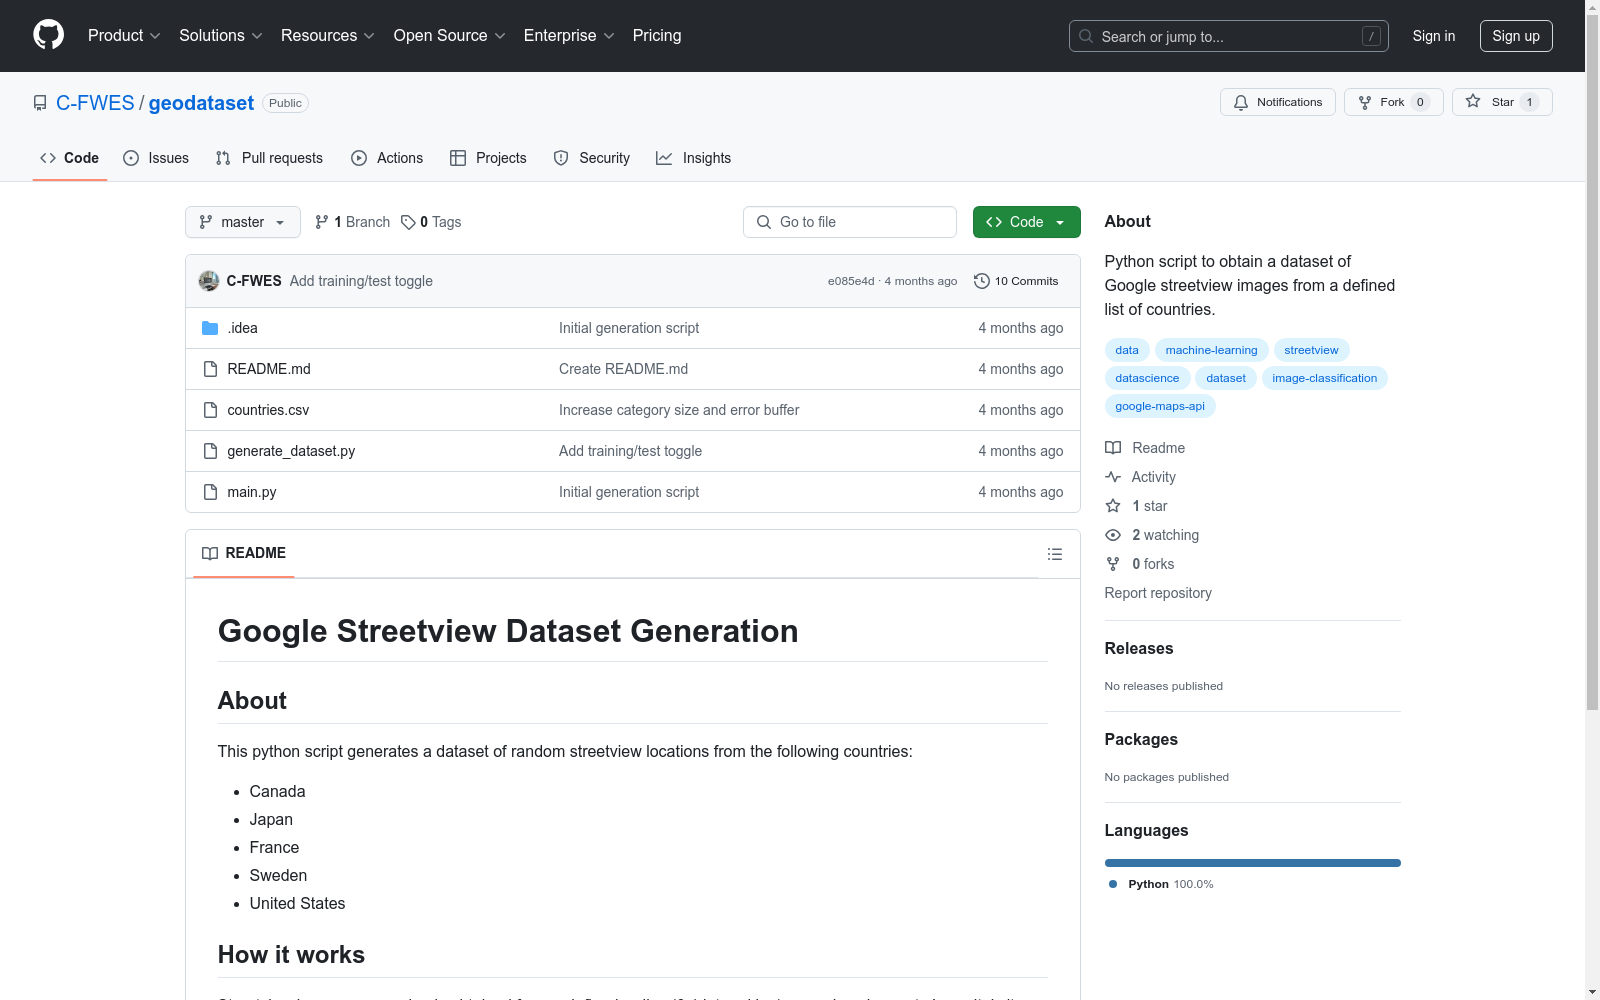Viewport: 1600px width, 1000px height.
Task: Click the Python language bar
Action: (x=1253, y=863)
